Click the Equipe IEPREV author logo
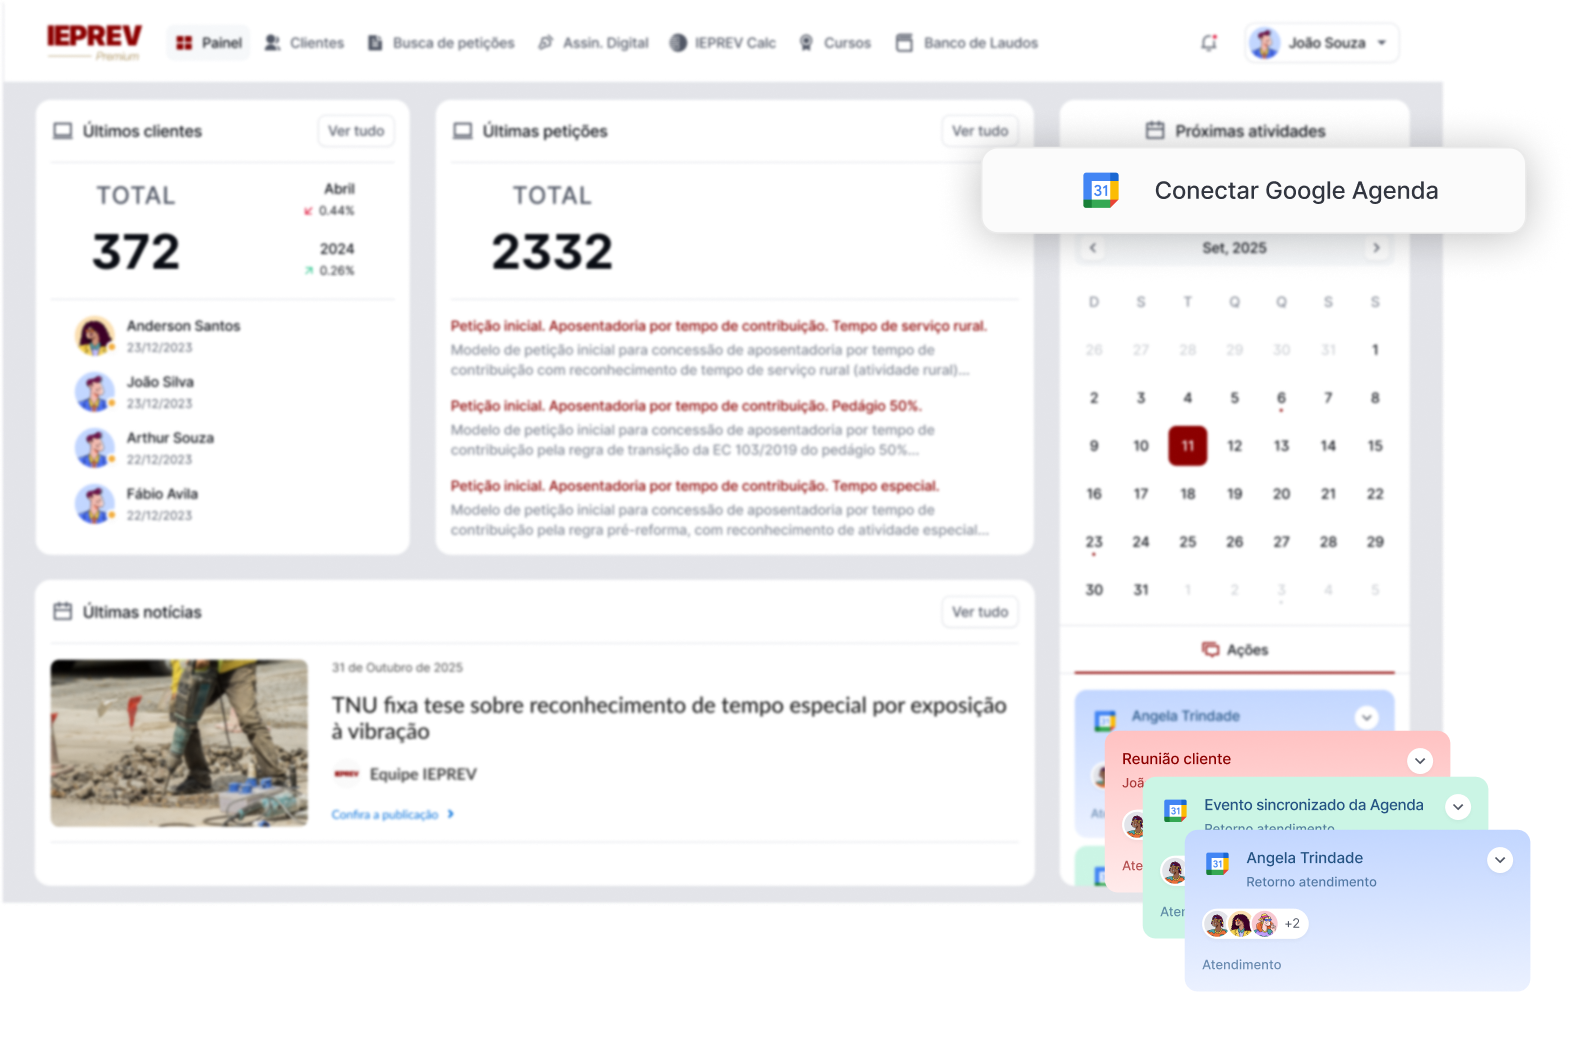Viewport: 1574px width, 1042px height. click(x=346, y=774)
